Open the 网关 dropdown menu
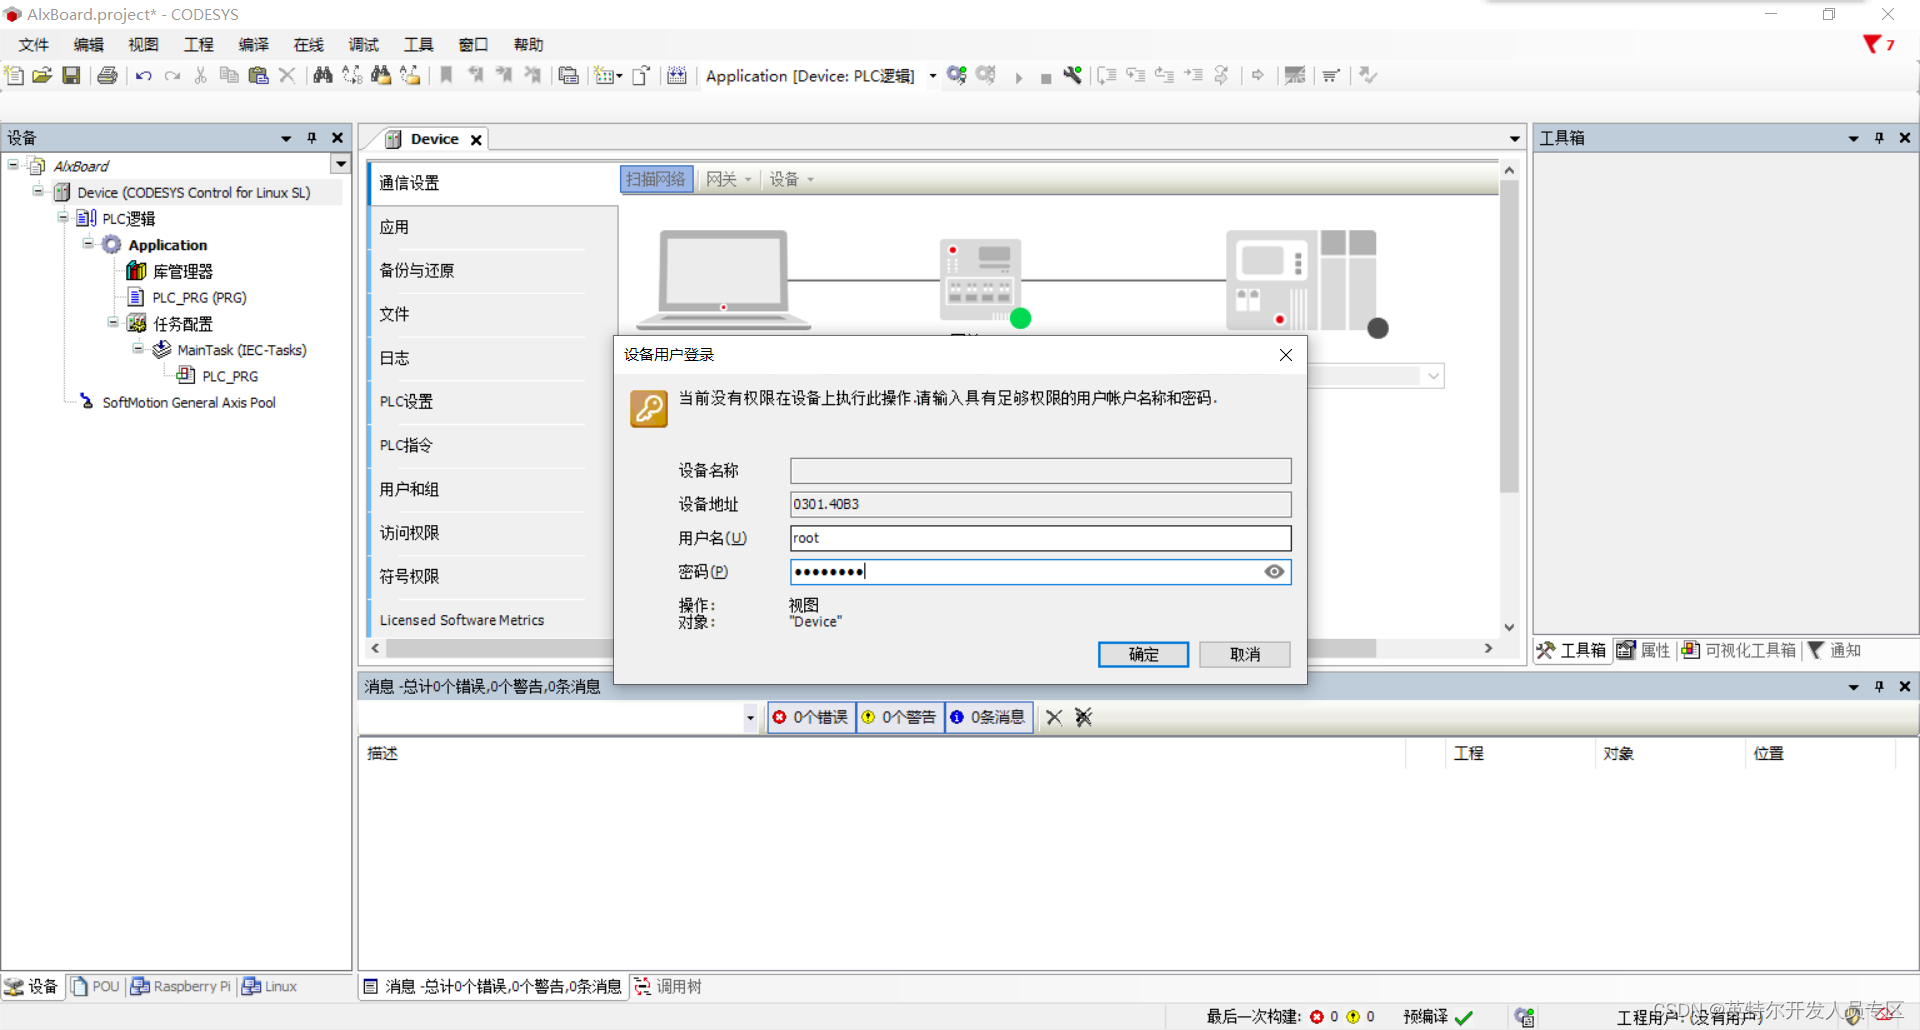 [x=728, y=179]
